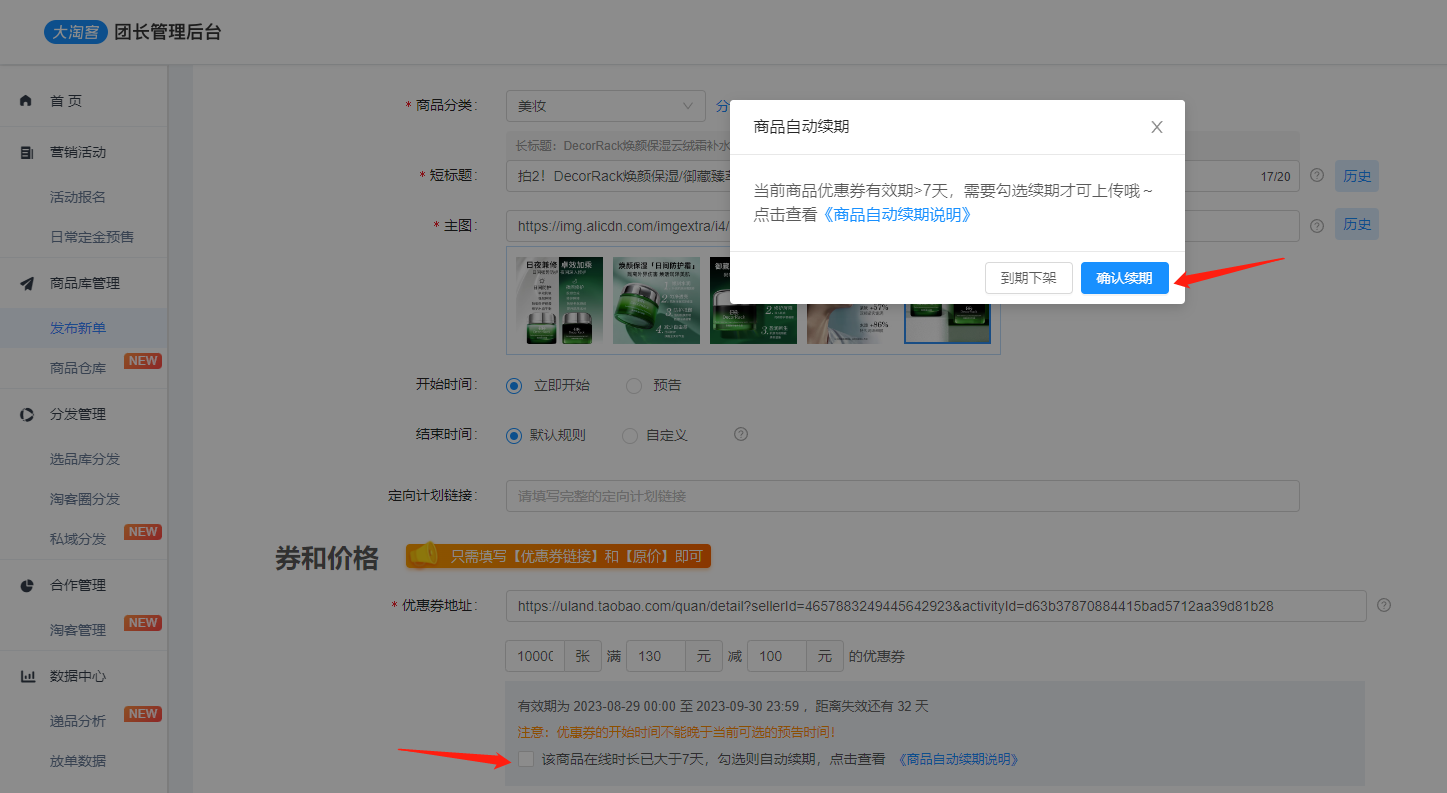Image resolution: width=1447 pixels, height=793 pixels.
Task: Click the 商品库管理 paper plane icon
Action: (27, 284)
